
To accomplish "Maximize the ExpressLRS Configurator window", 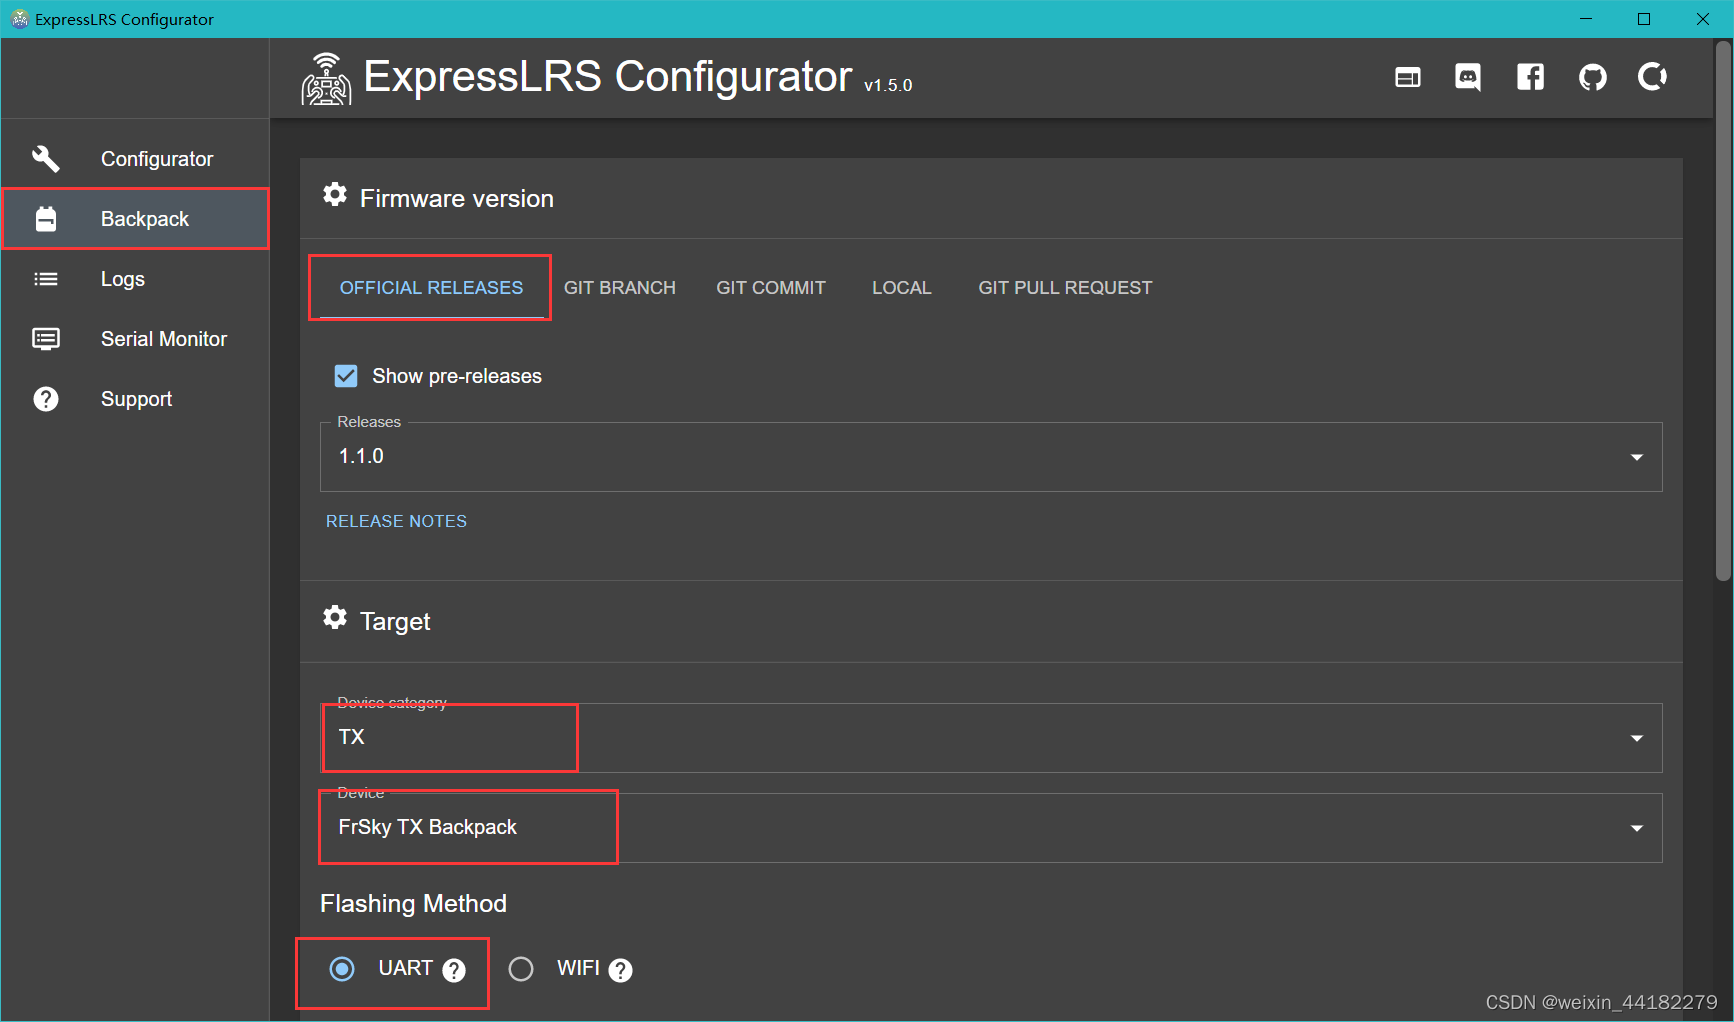I will click(1644, 19).
